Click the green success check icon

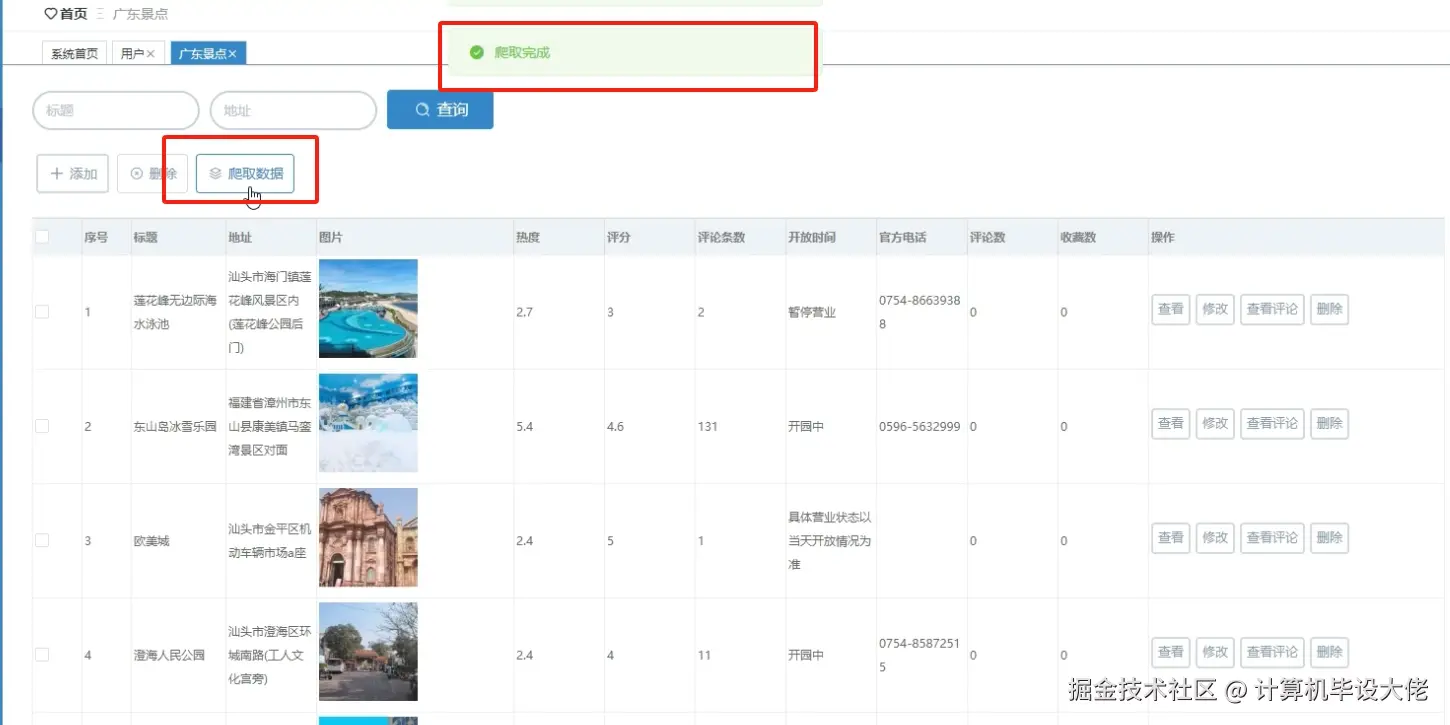point(477,52)
